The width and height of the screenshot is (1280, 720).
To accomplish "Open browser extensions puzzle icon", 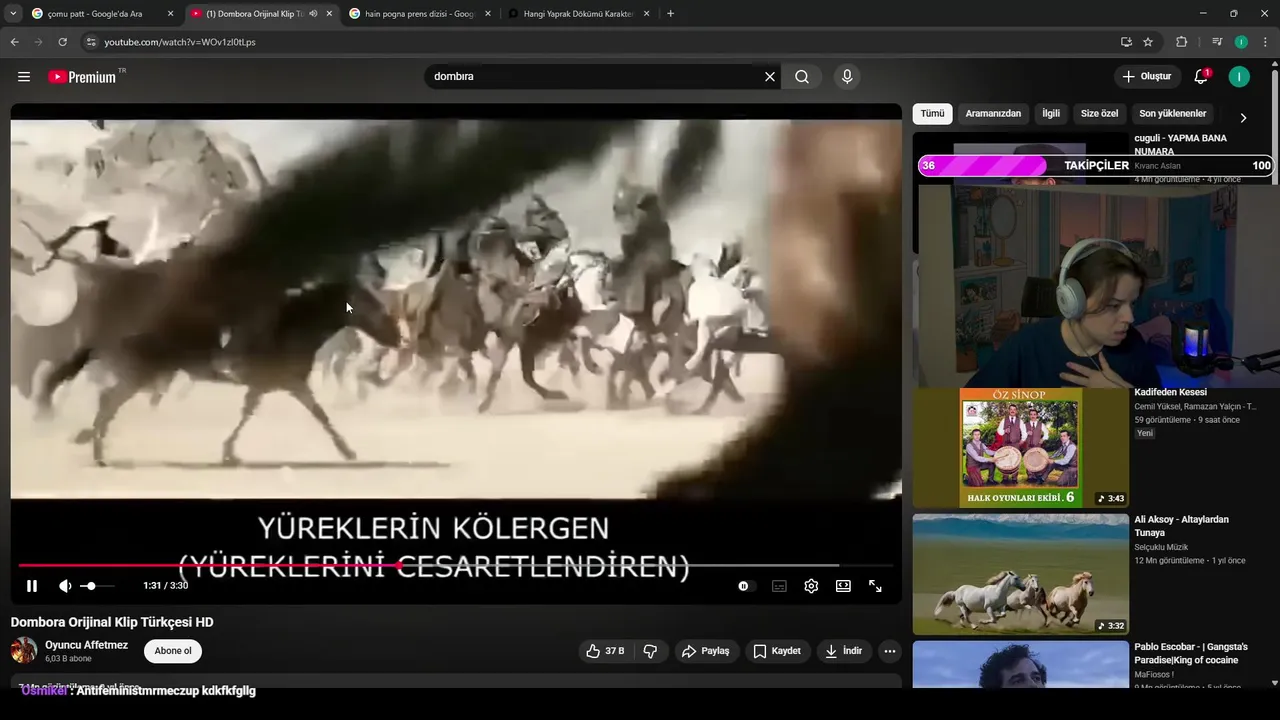I will click(1181, 42).
